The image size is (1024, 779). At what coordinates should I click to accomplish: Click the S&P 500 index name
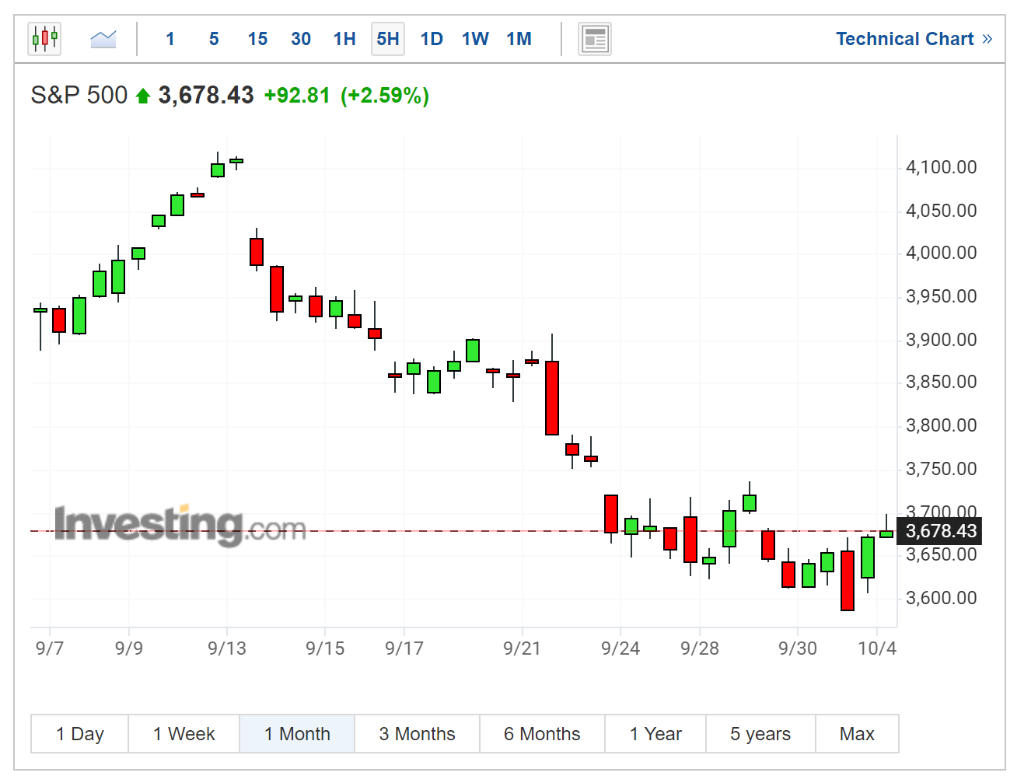point(79,95)
